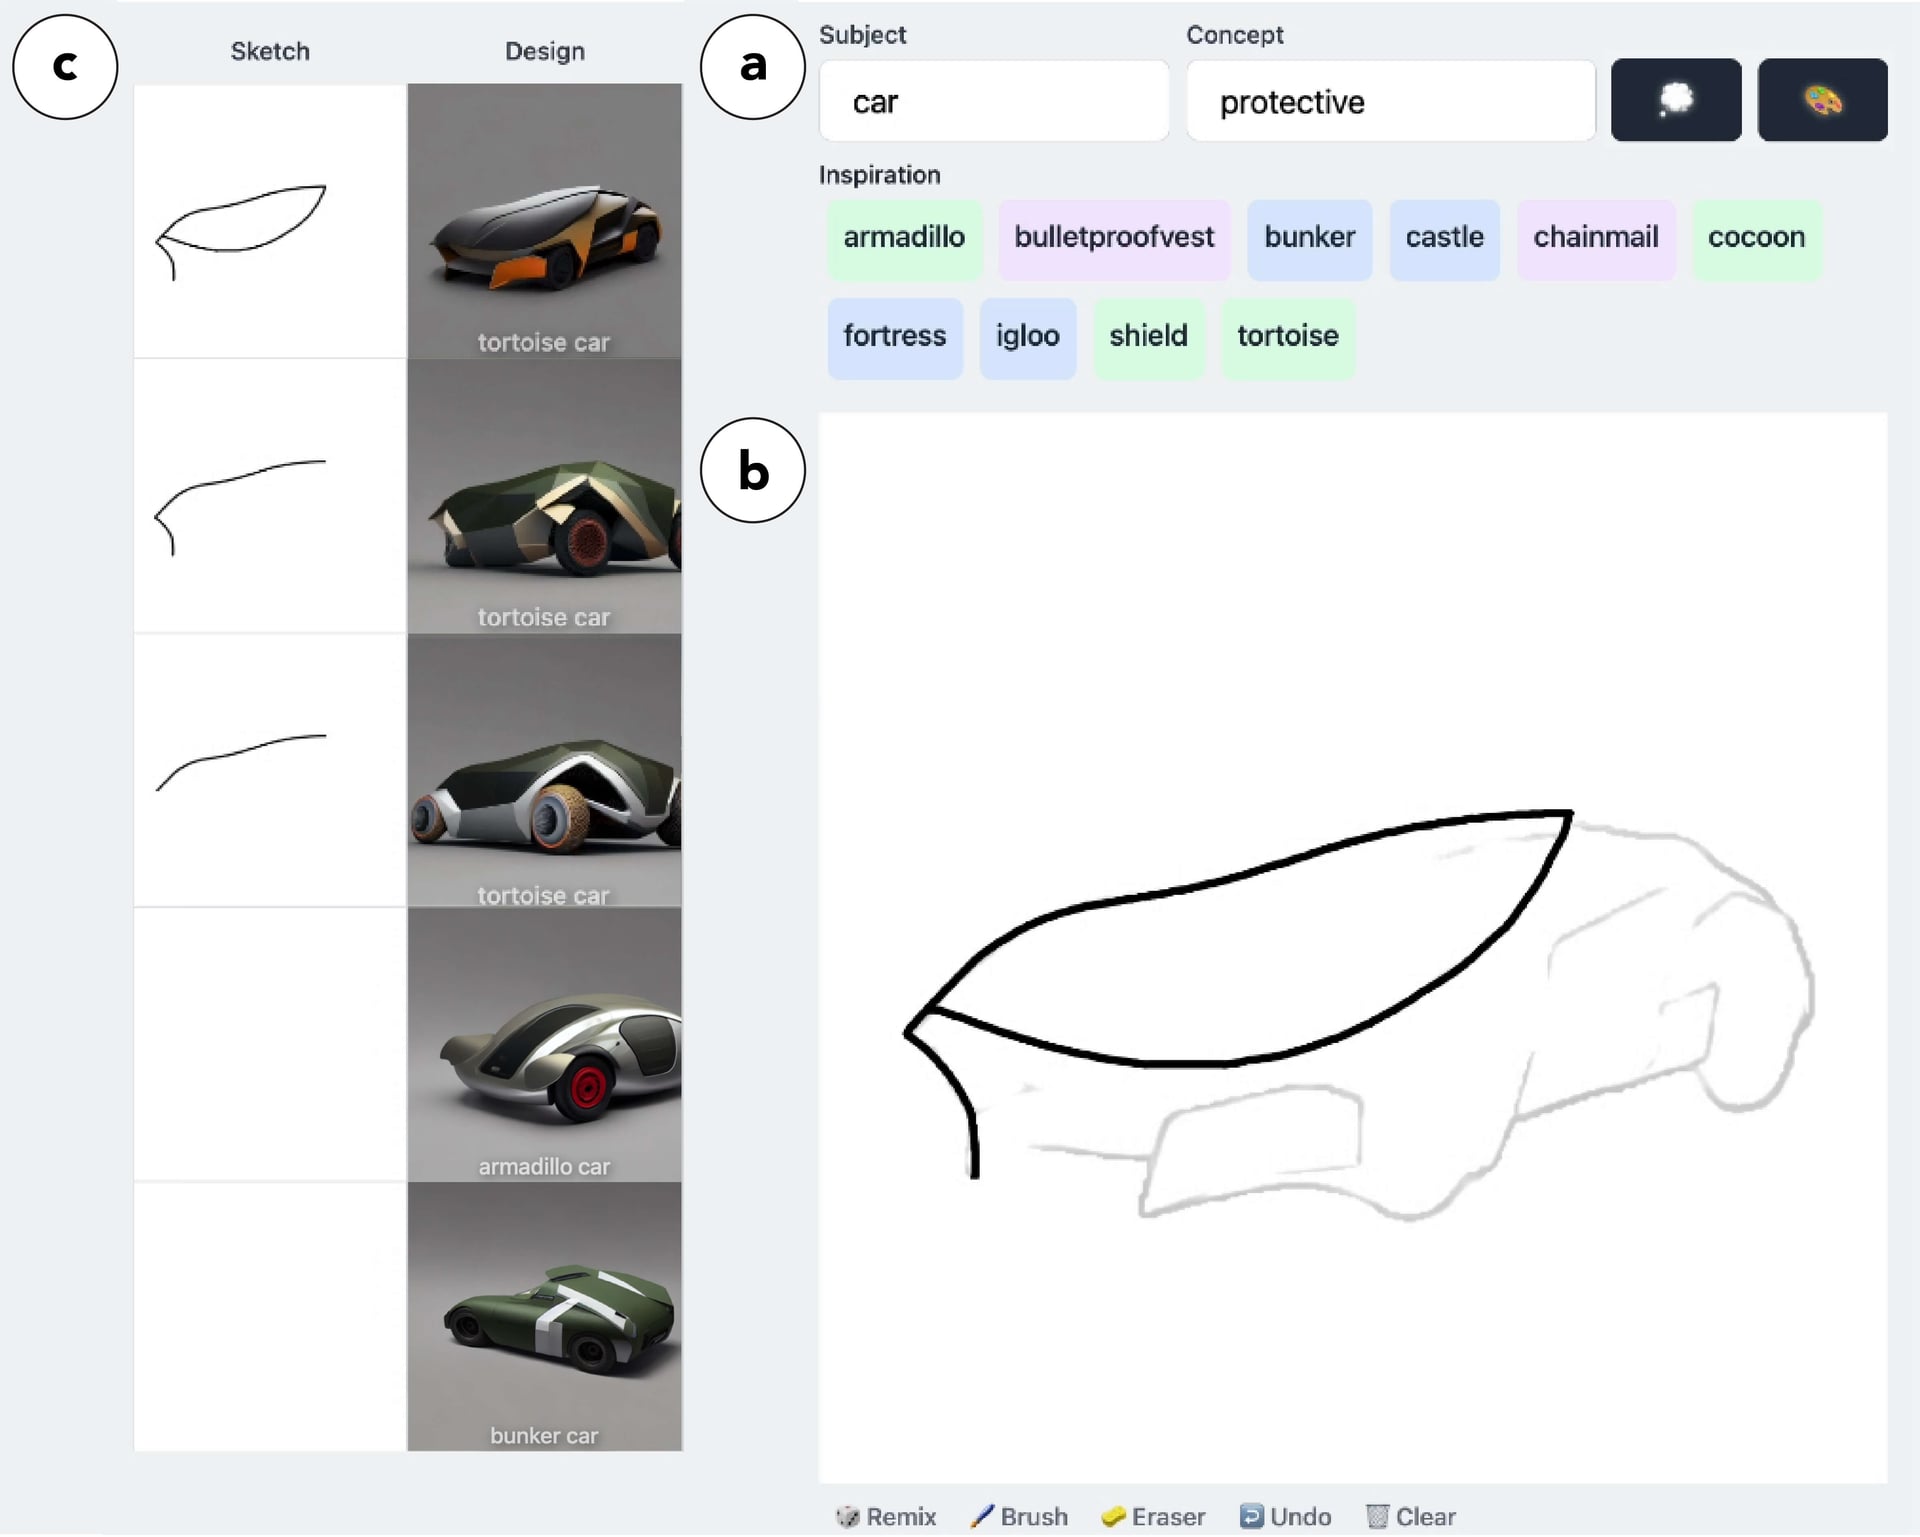Select the Brush tool
The image size is (1920, 1537).
(x=1018, y=1516)
